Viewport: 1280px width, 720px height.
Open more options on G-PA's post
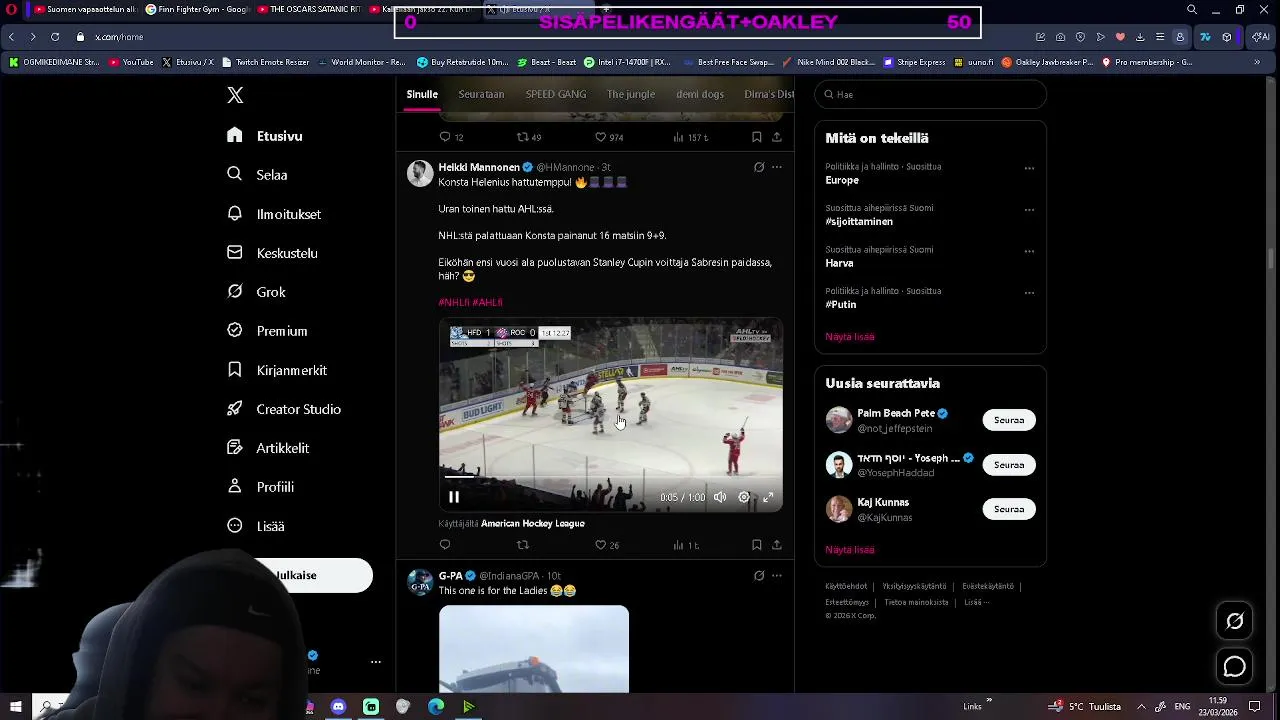click(777, 575)
